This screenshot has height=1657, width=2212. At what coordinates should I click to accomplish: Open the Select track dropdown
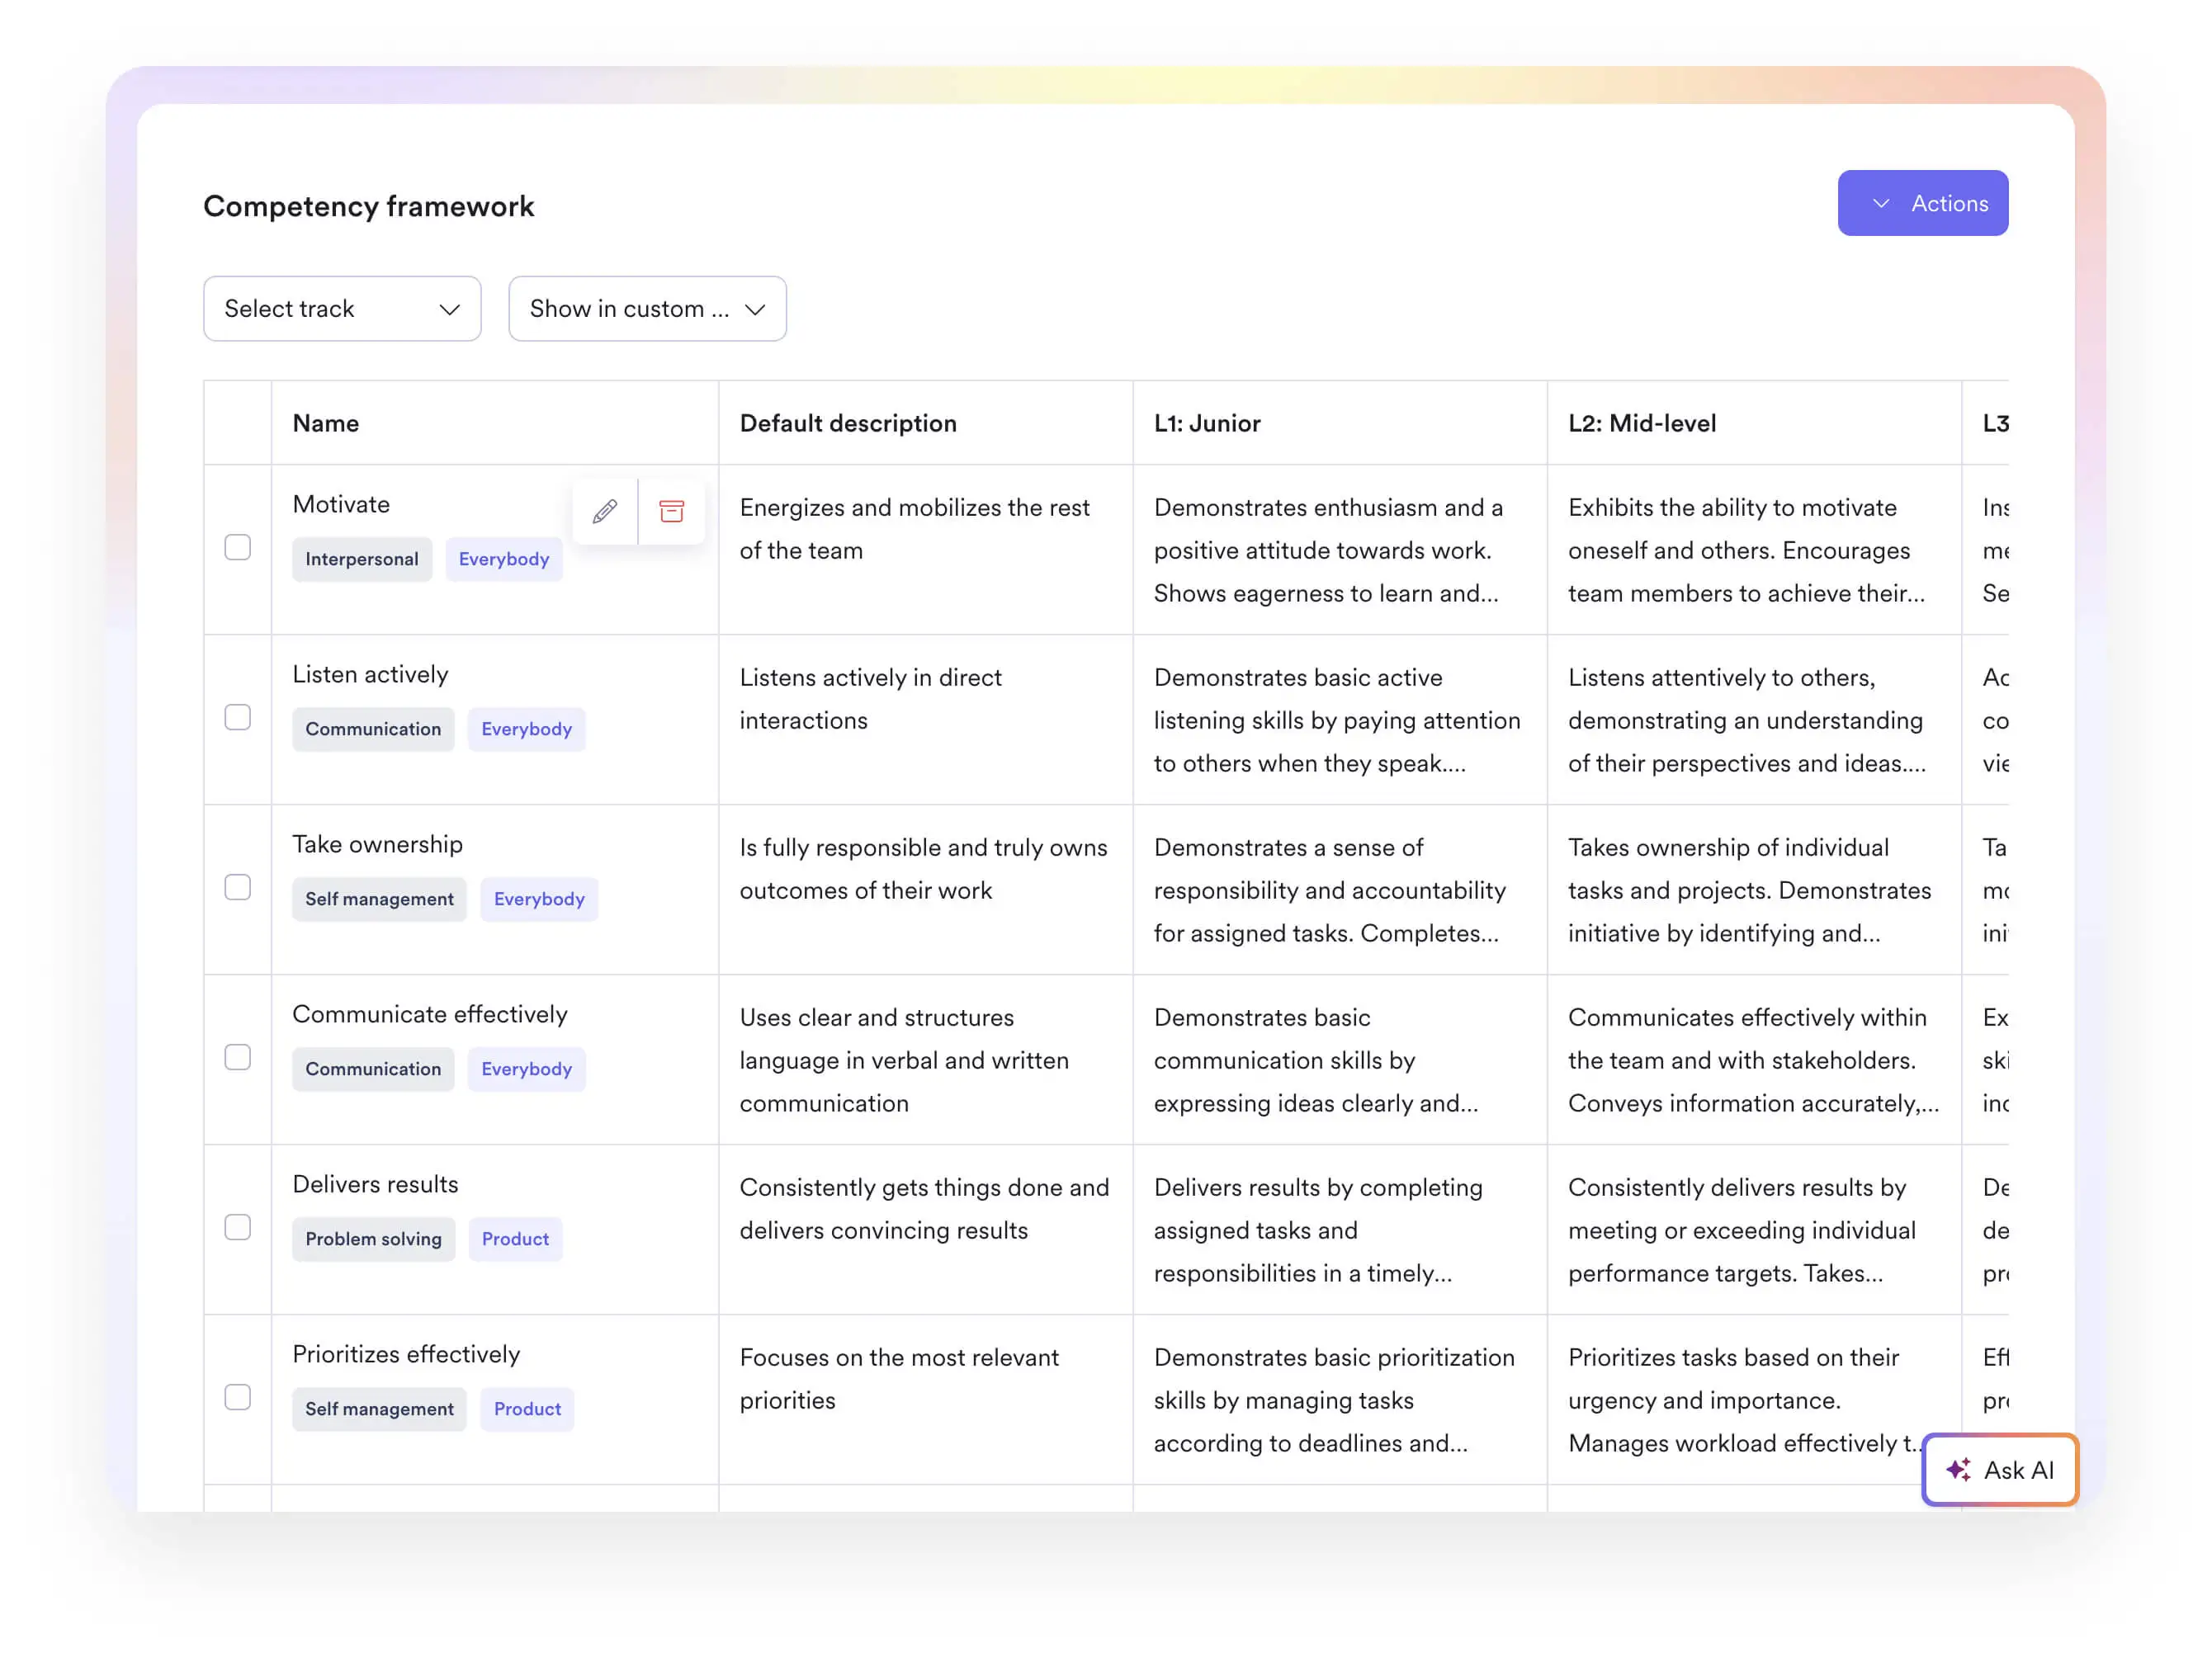click(x=342, y=308)
